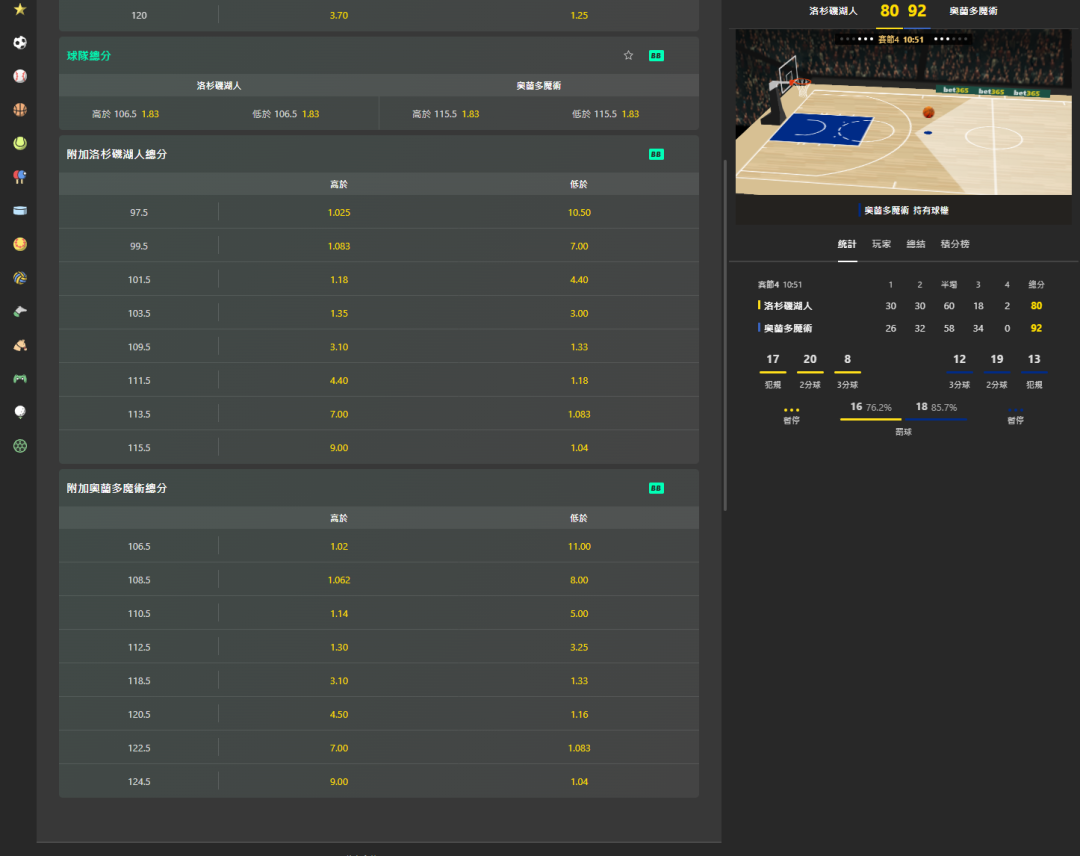Viewport: 1080px width, 856px height.
Task: Select green netball icon at sidebar bottom
Action: (20, 446)
